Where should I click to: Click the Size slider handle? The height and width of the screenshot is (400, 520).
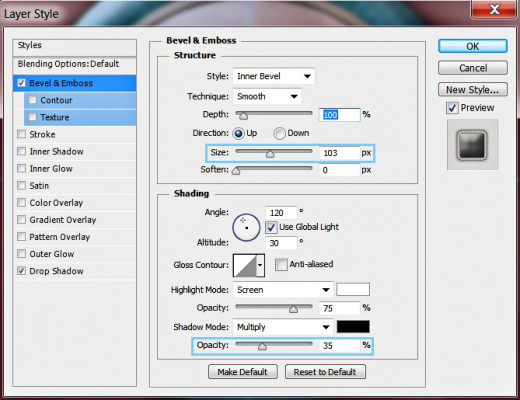click(x=270, y=154)
